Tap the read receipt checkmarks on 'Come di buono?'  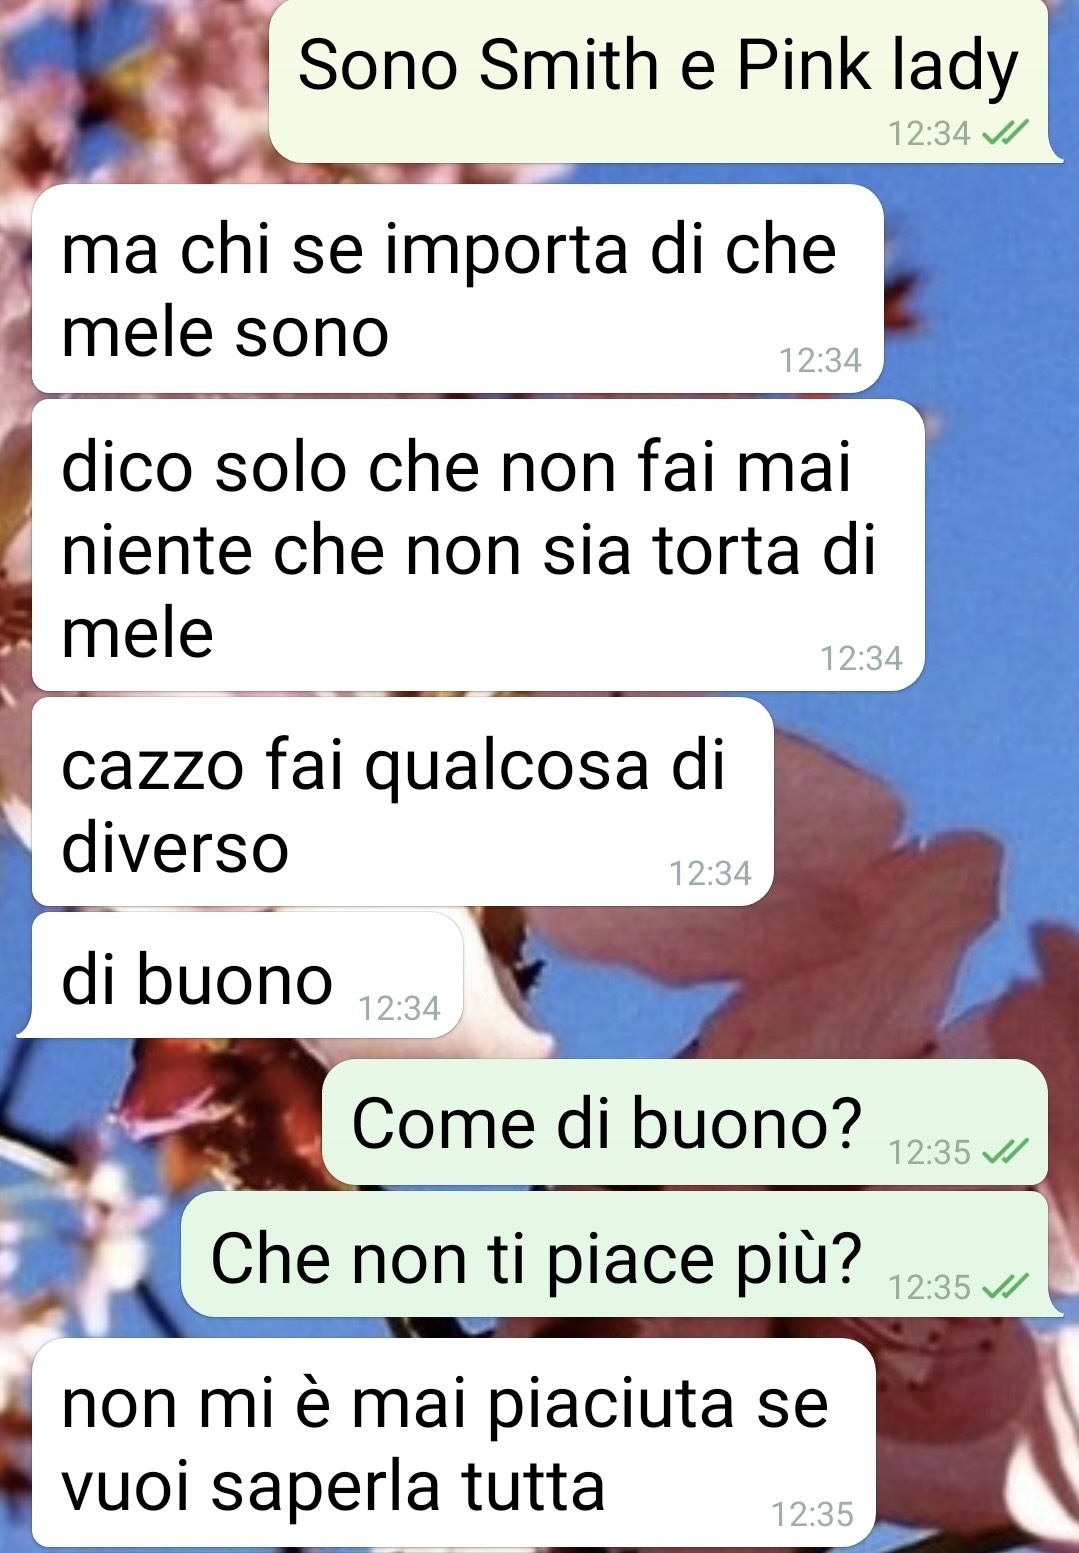[1005, 1152]
